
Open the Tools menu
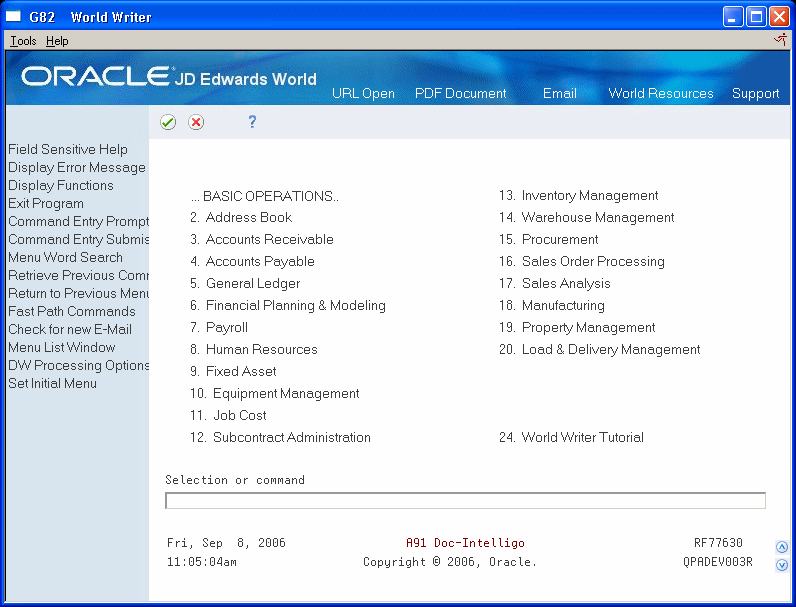pos(23,41)
